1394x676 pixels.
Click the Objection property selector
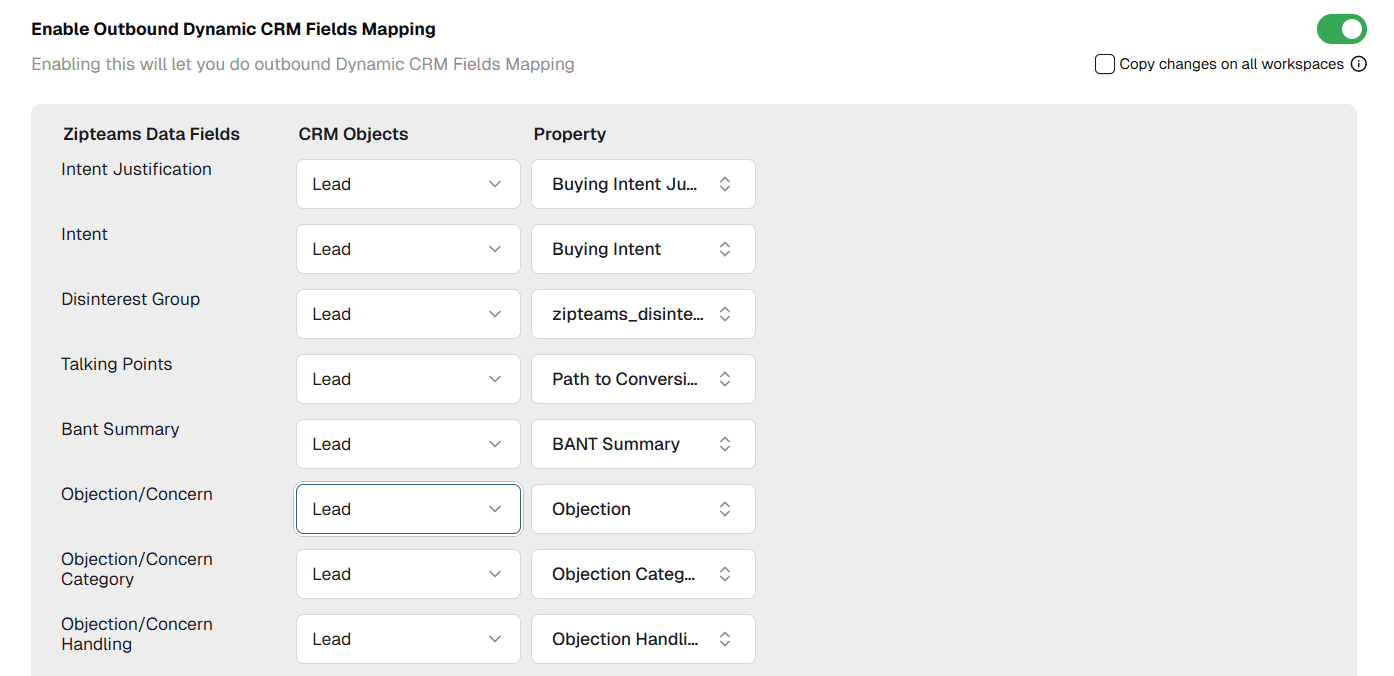point(643,509)
